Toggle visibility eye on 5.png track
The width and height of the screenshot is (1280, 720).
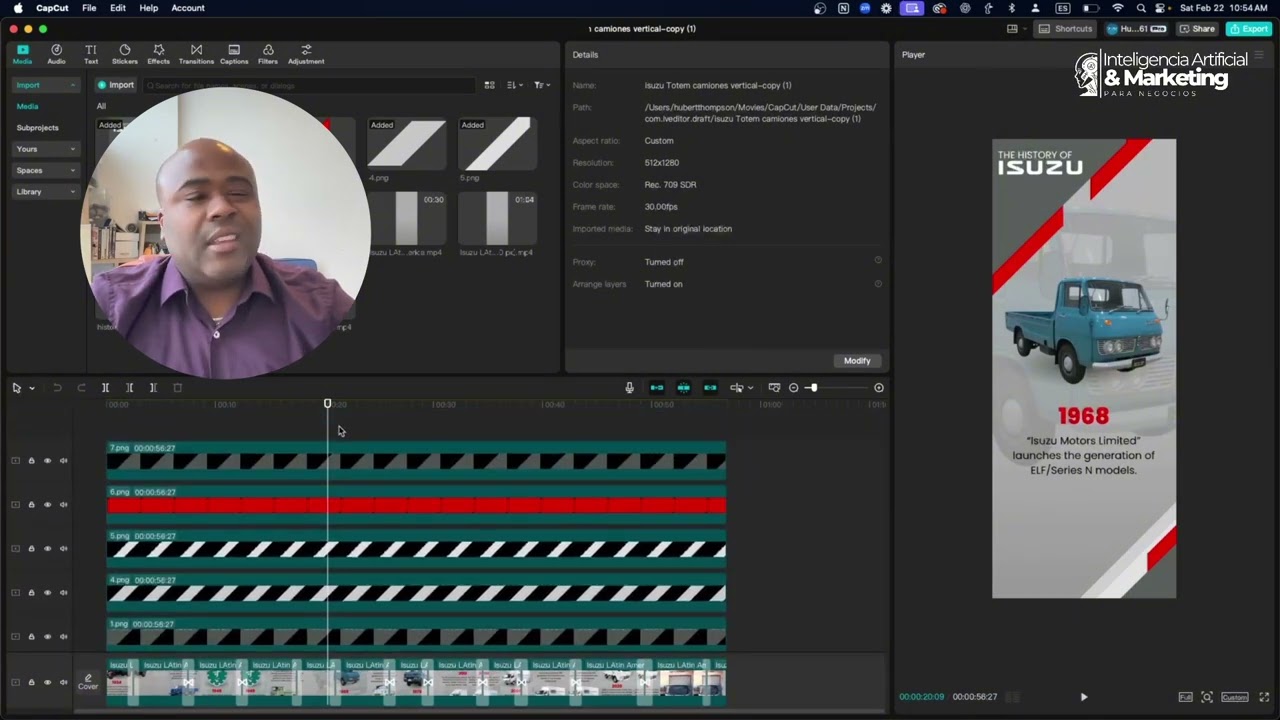tap(47, 549)
